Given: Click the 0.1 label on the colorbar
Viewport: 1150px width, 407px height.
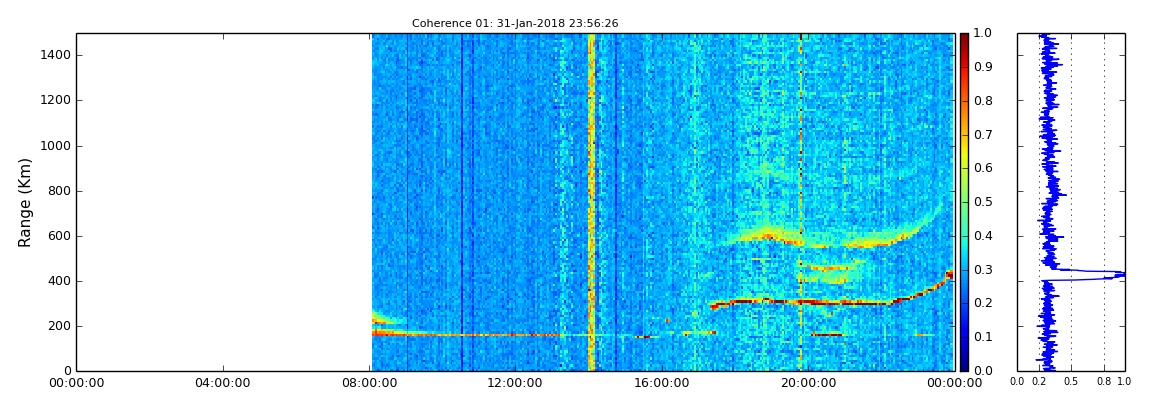Looking at the screenshot, I should 982,337.
